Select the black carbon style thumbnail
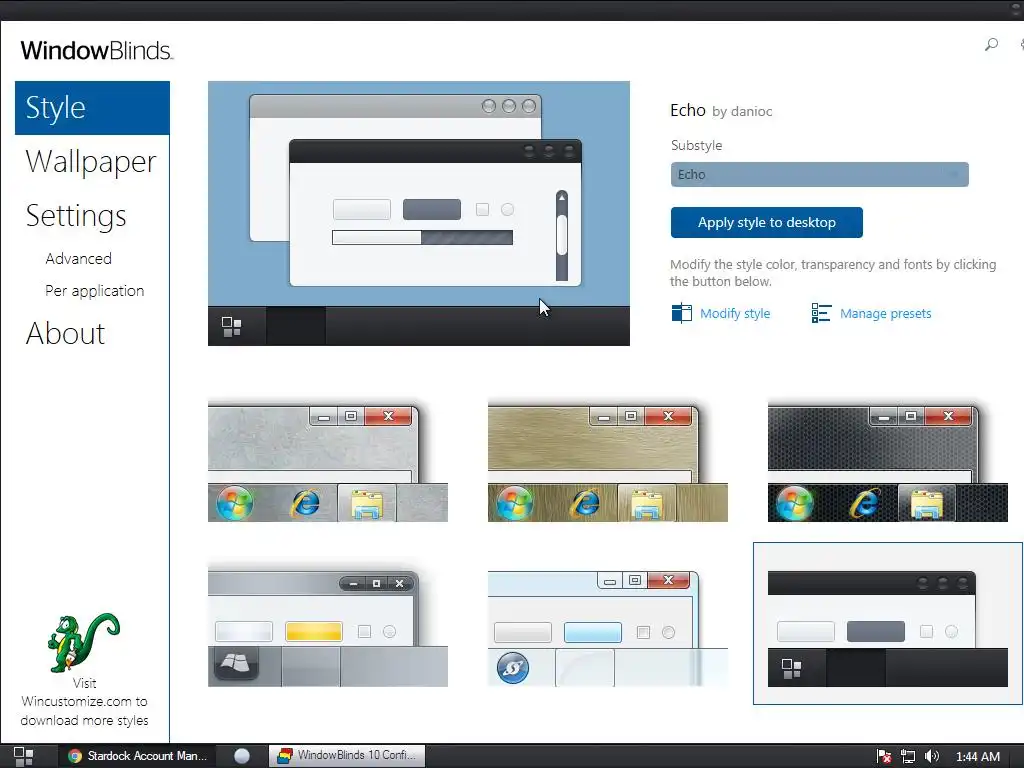This screenshot has height=768, width=1024. pos(888,462)
